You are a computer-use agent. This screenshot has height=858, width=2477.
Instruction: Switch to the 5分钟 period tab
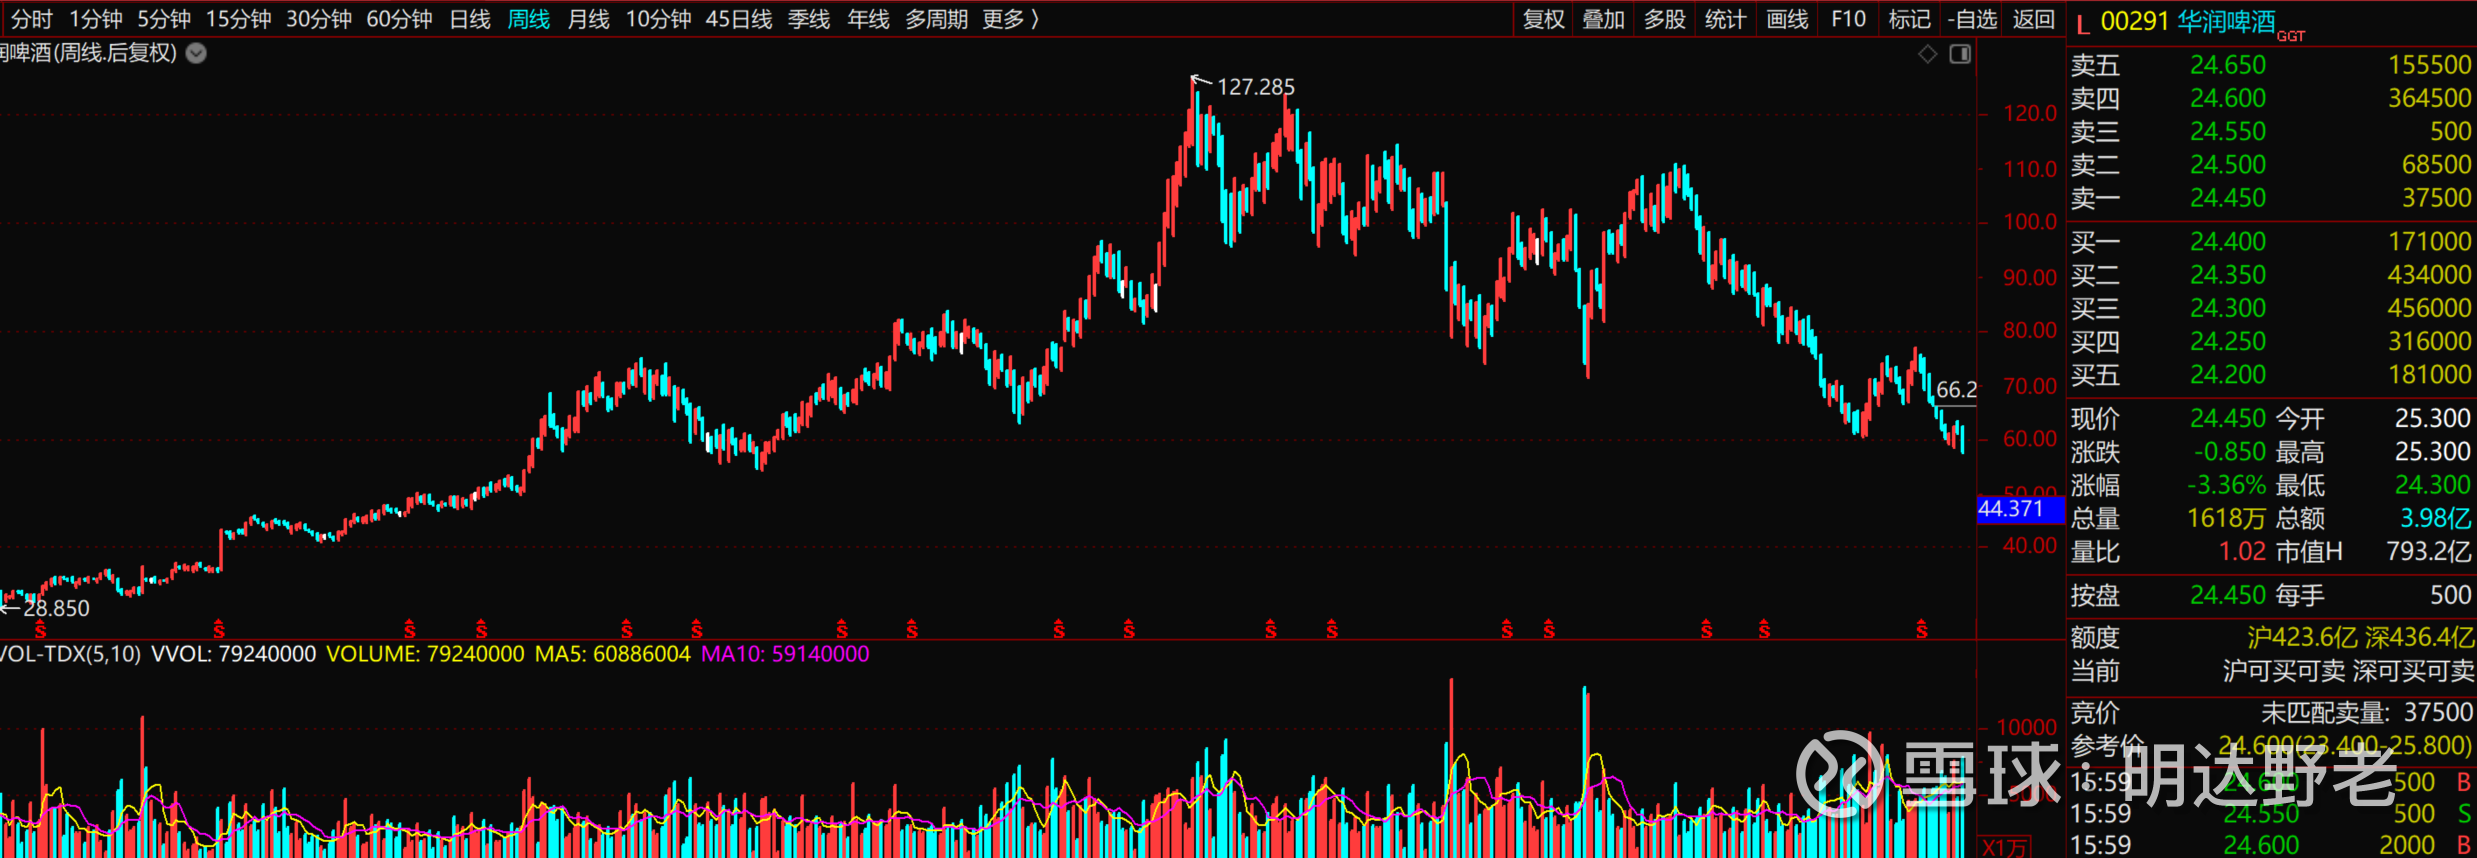coord(164,19)
